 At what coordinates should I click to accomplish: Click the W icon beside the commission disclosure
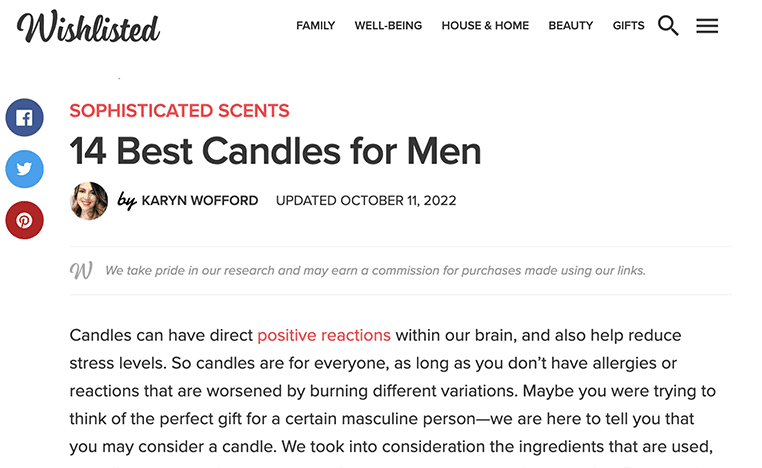81,270
